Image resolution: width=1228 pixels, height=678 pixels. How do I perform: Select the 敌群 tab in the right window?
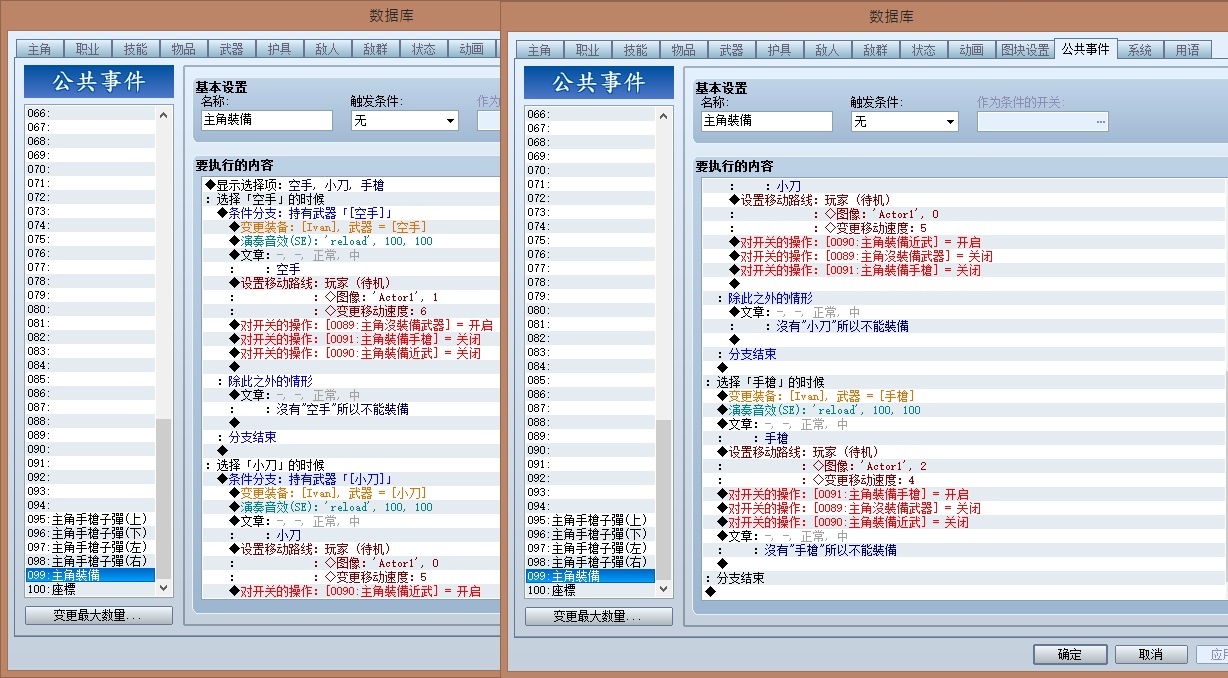click(x=875, y=50)
